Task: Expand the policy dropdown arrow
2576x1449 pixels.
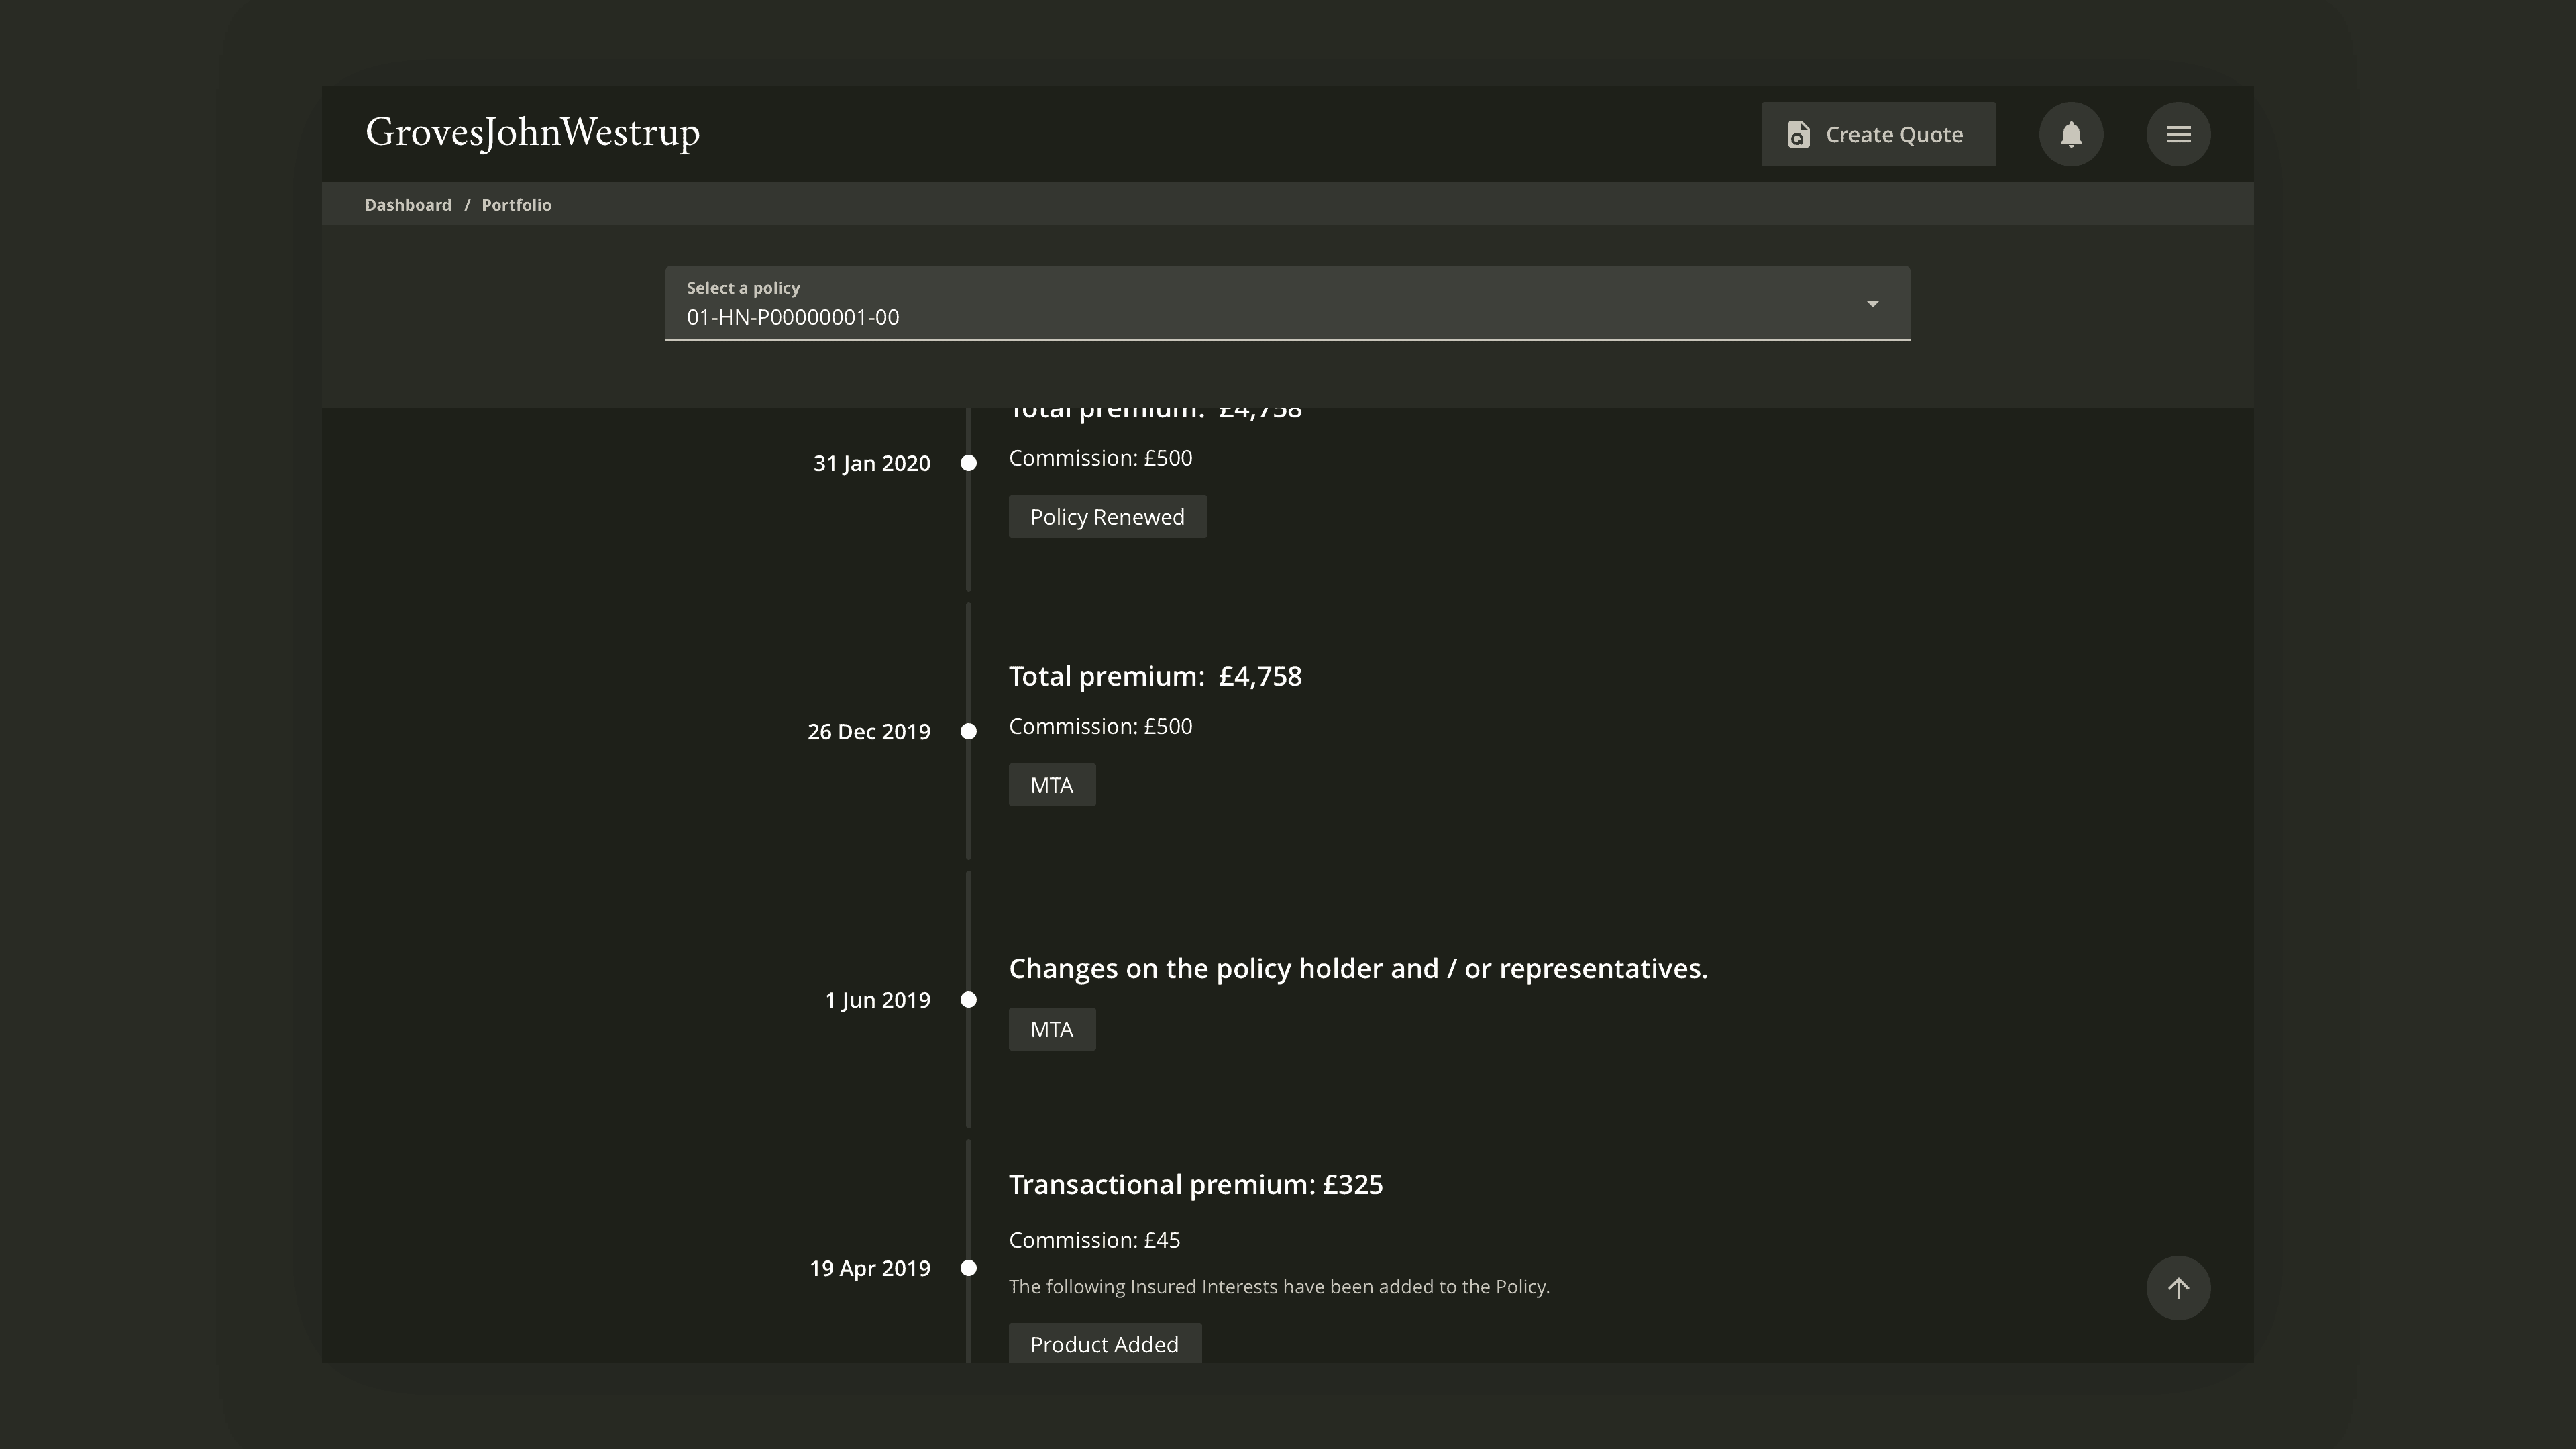Action: [1872, 303]
